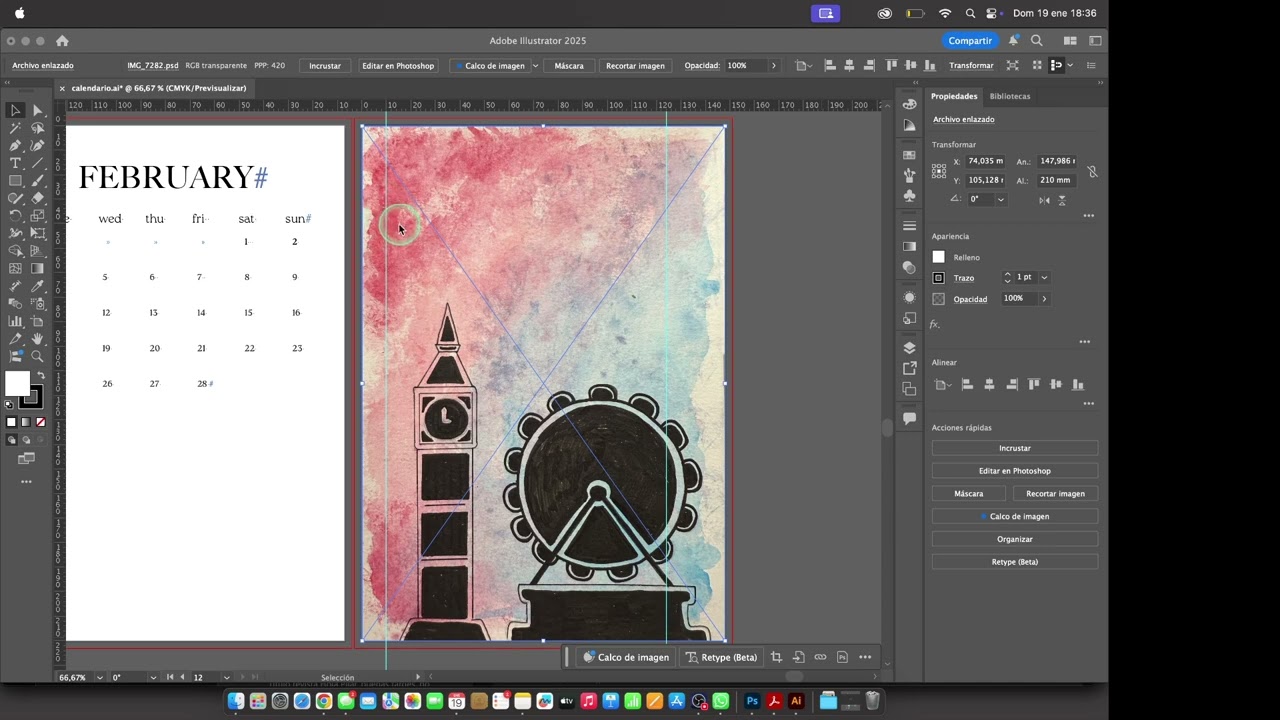Select the calendario.ai document tab
This screenshot has width=1280, height=720.
158,88
